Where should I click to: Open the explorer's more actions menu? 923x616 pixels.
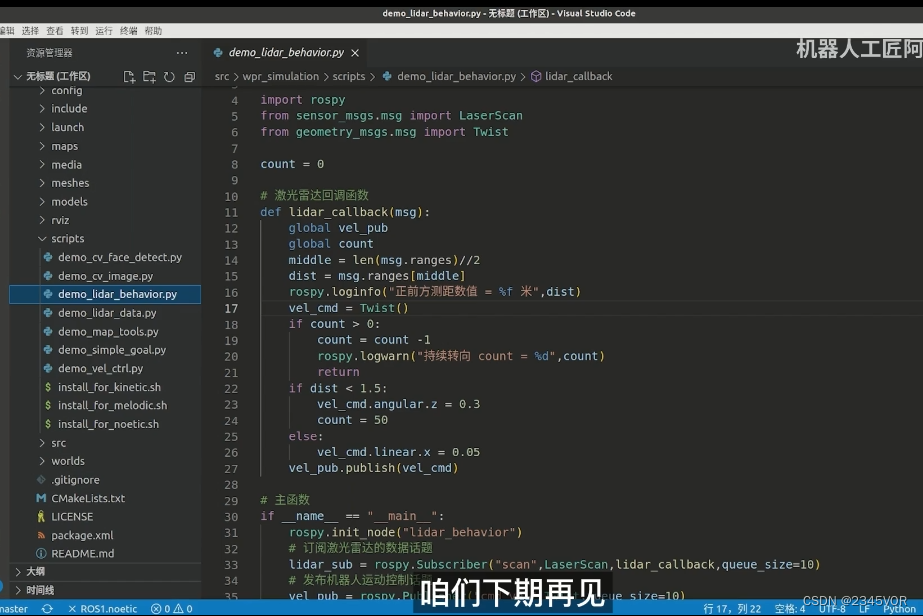(181, 53)
